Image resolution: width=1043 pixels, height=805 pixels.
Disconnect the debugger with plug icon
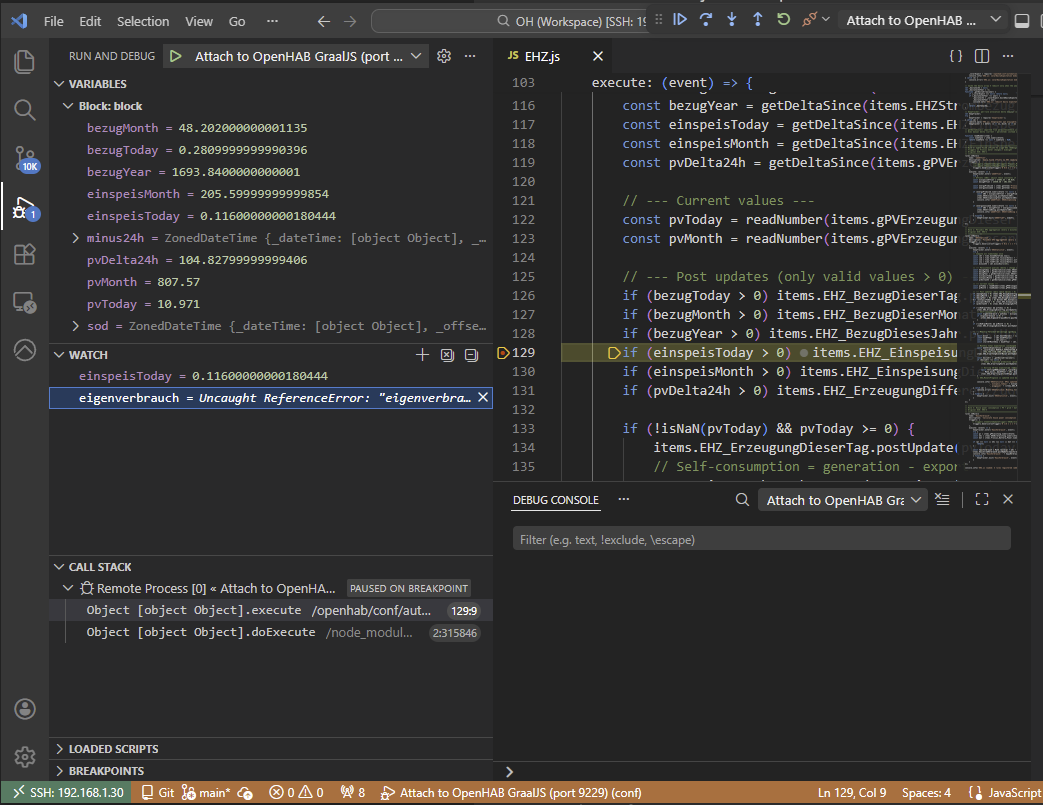click(810, 20)
